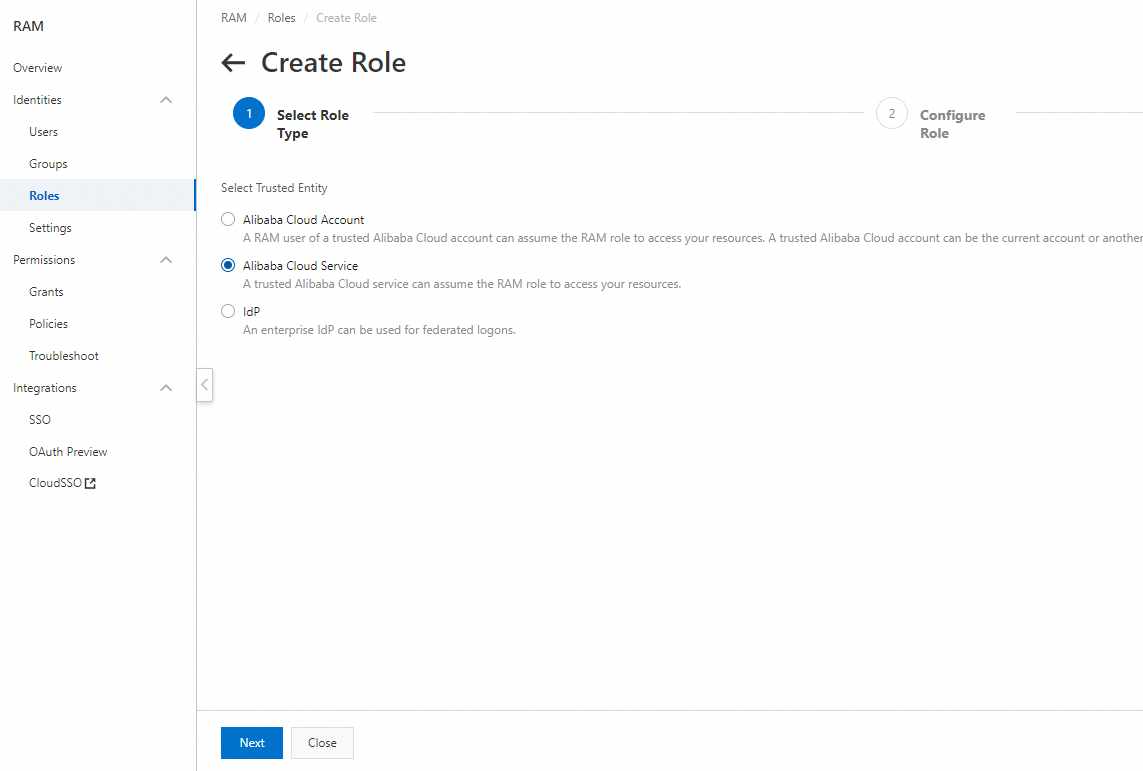Open the Policies page

point(46,323)
